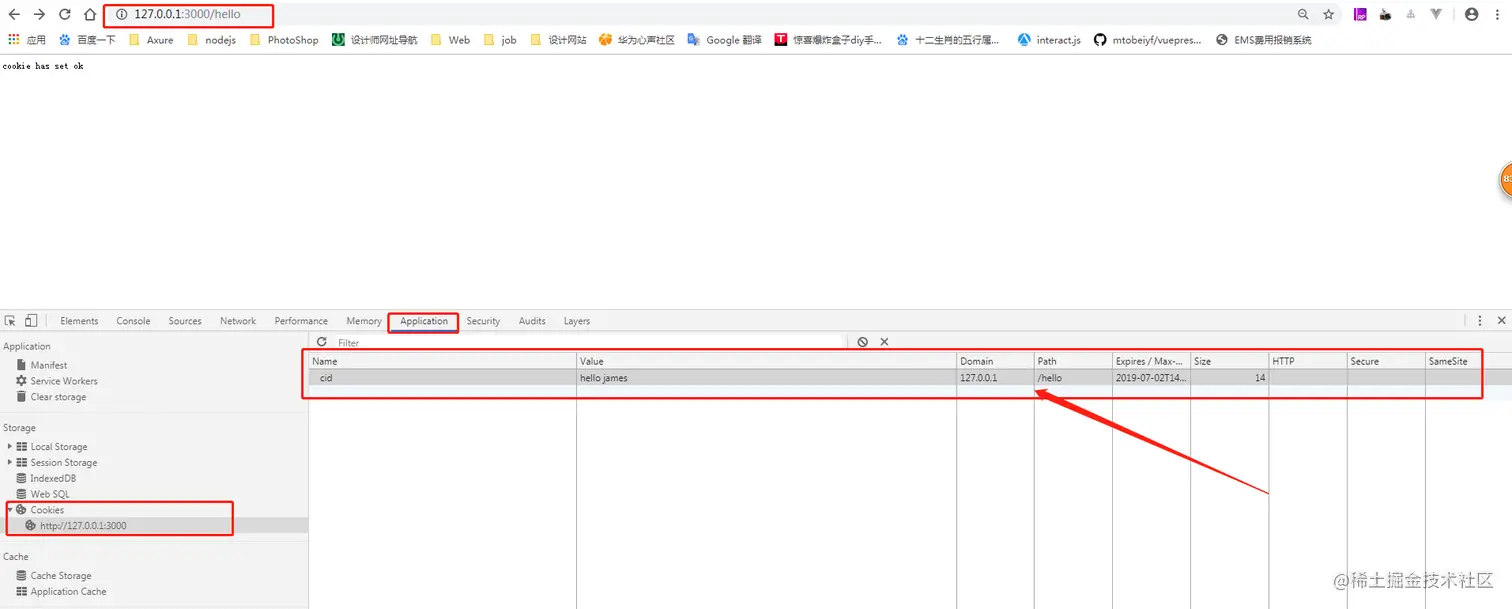Sort cookies by Size column header

pos(1229,361)
